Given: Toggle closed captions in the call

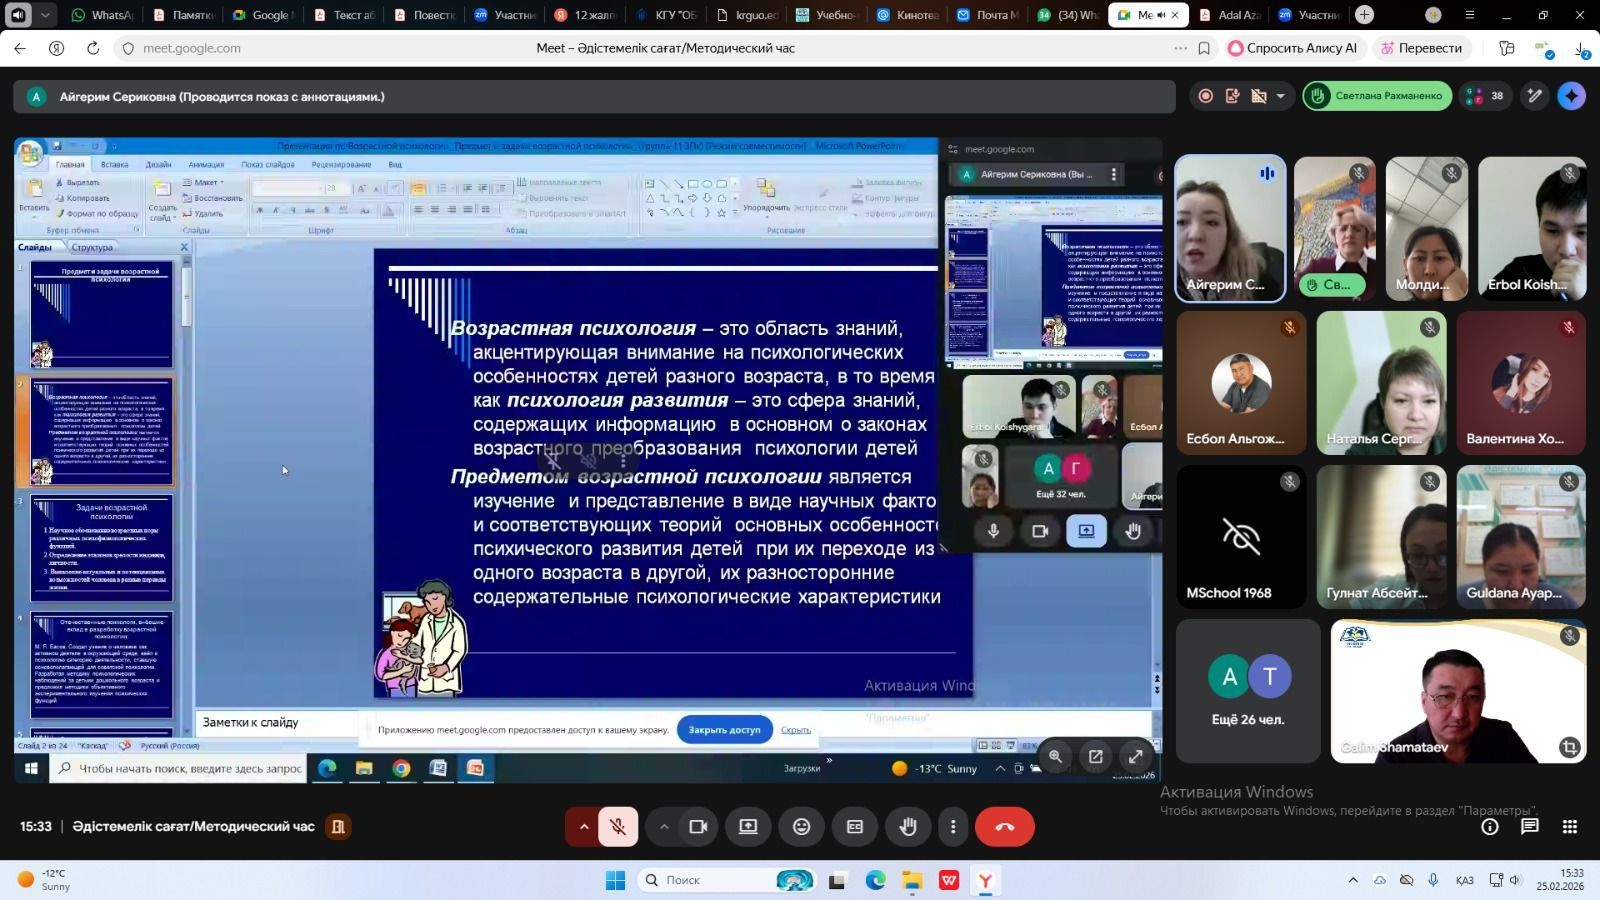Looking at the screenshot, I should coord(855,827).
